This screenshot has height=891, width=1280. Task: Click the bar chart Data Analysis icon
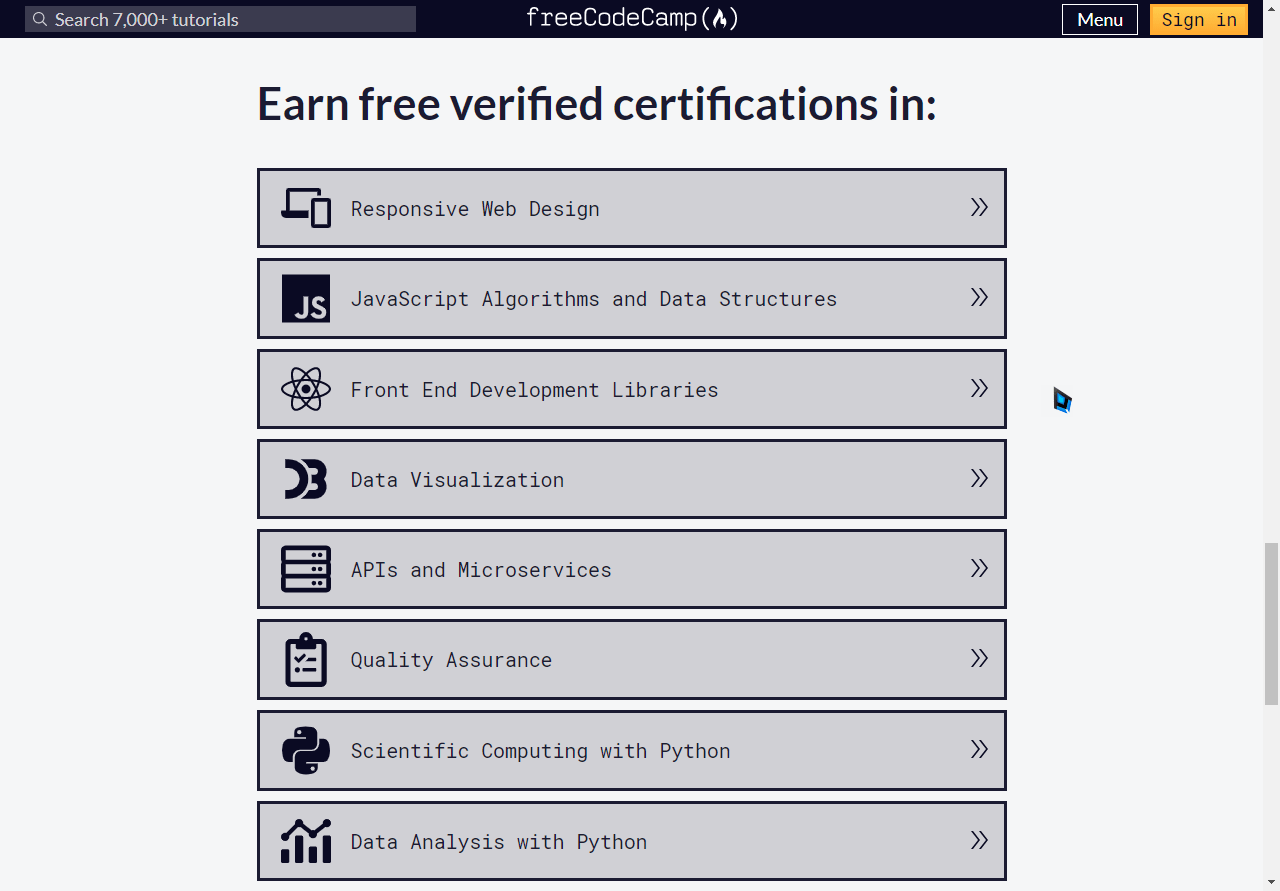(306, 841)
